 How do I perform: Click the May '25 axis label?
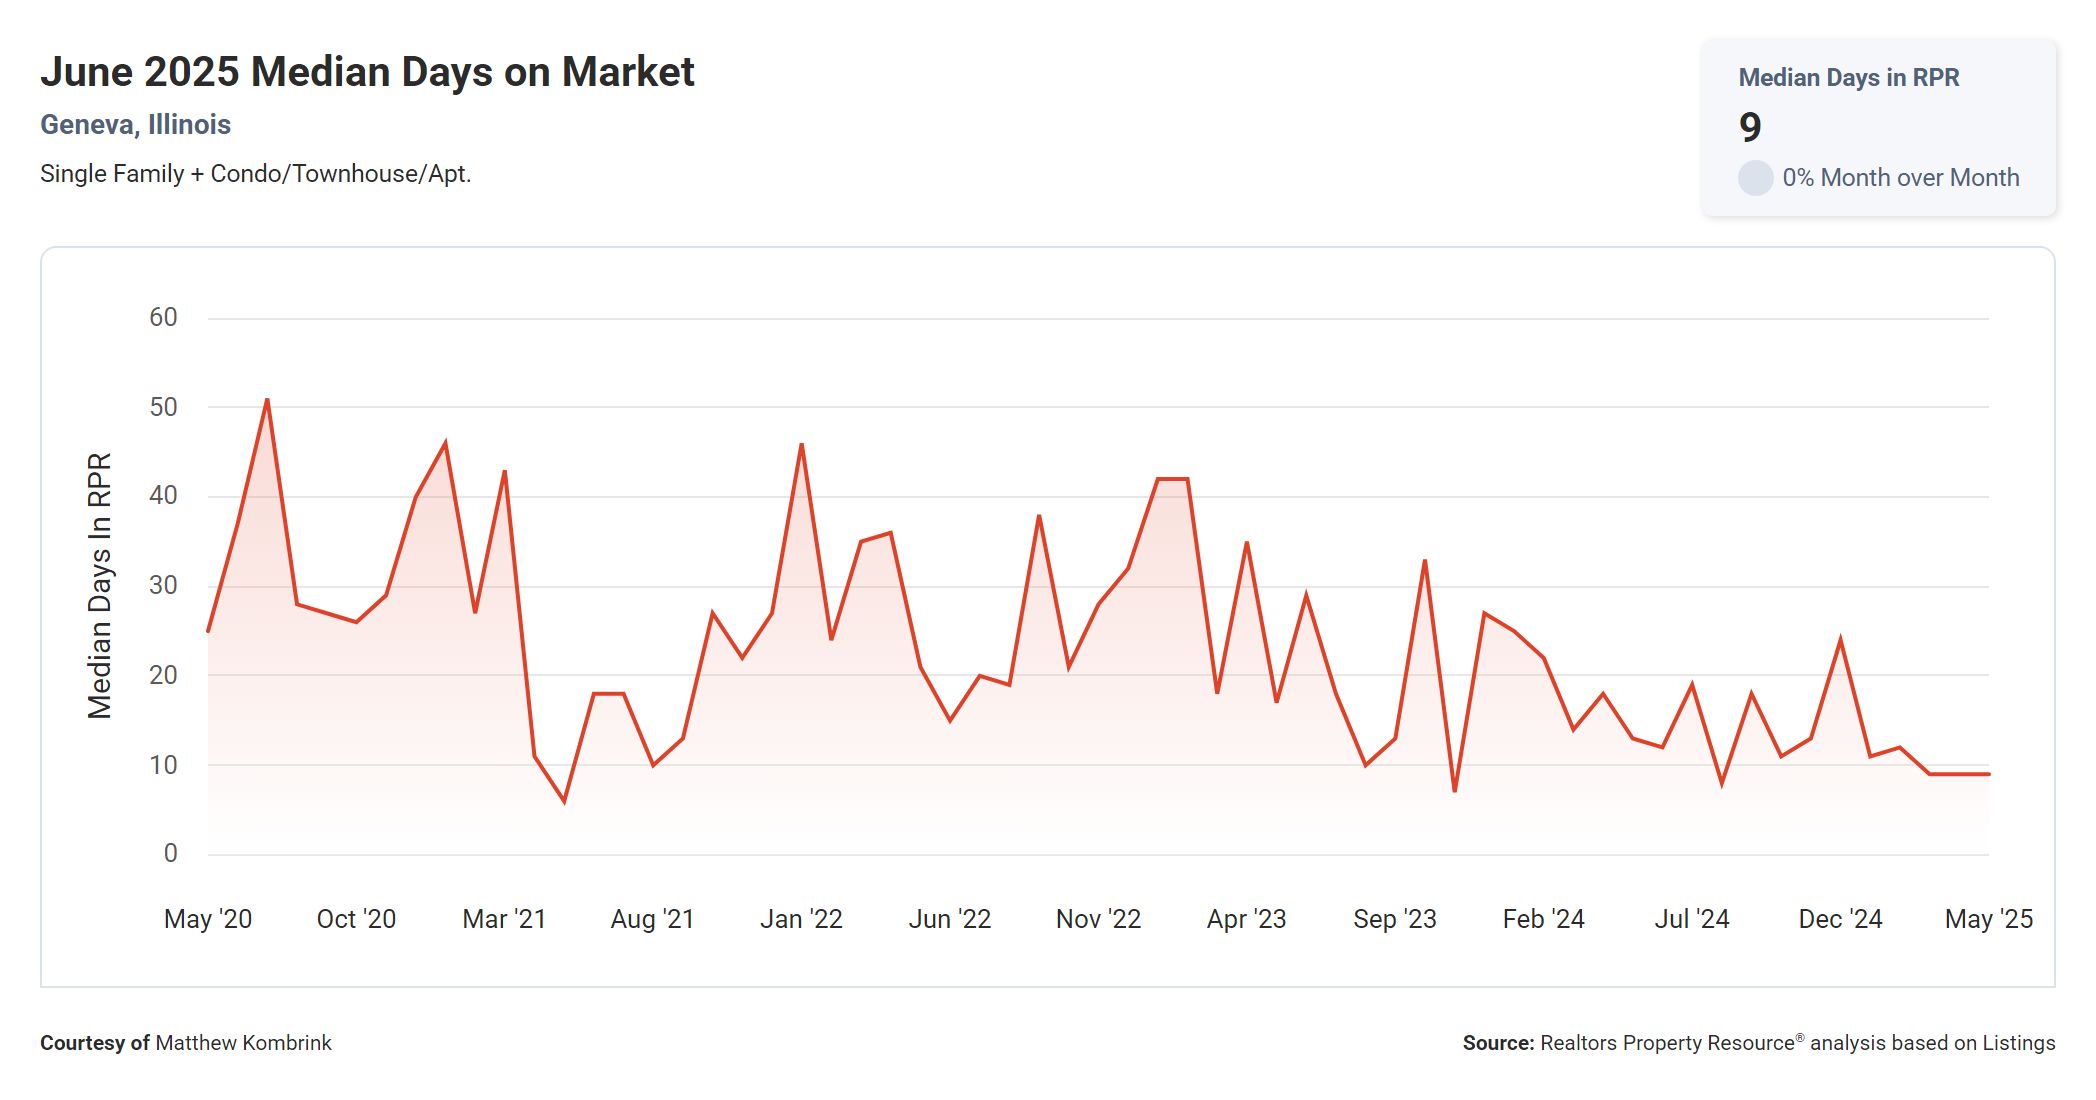tap(1988, 919)
